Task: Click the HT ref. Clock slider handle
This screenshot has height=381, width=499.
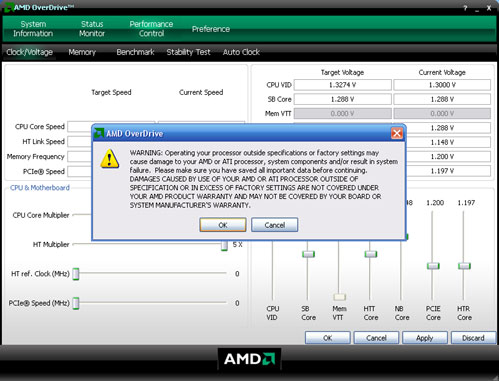Action: (x=76, y=274)
